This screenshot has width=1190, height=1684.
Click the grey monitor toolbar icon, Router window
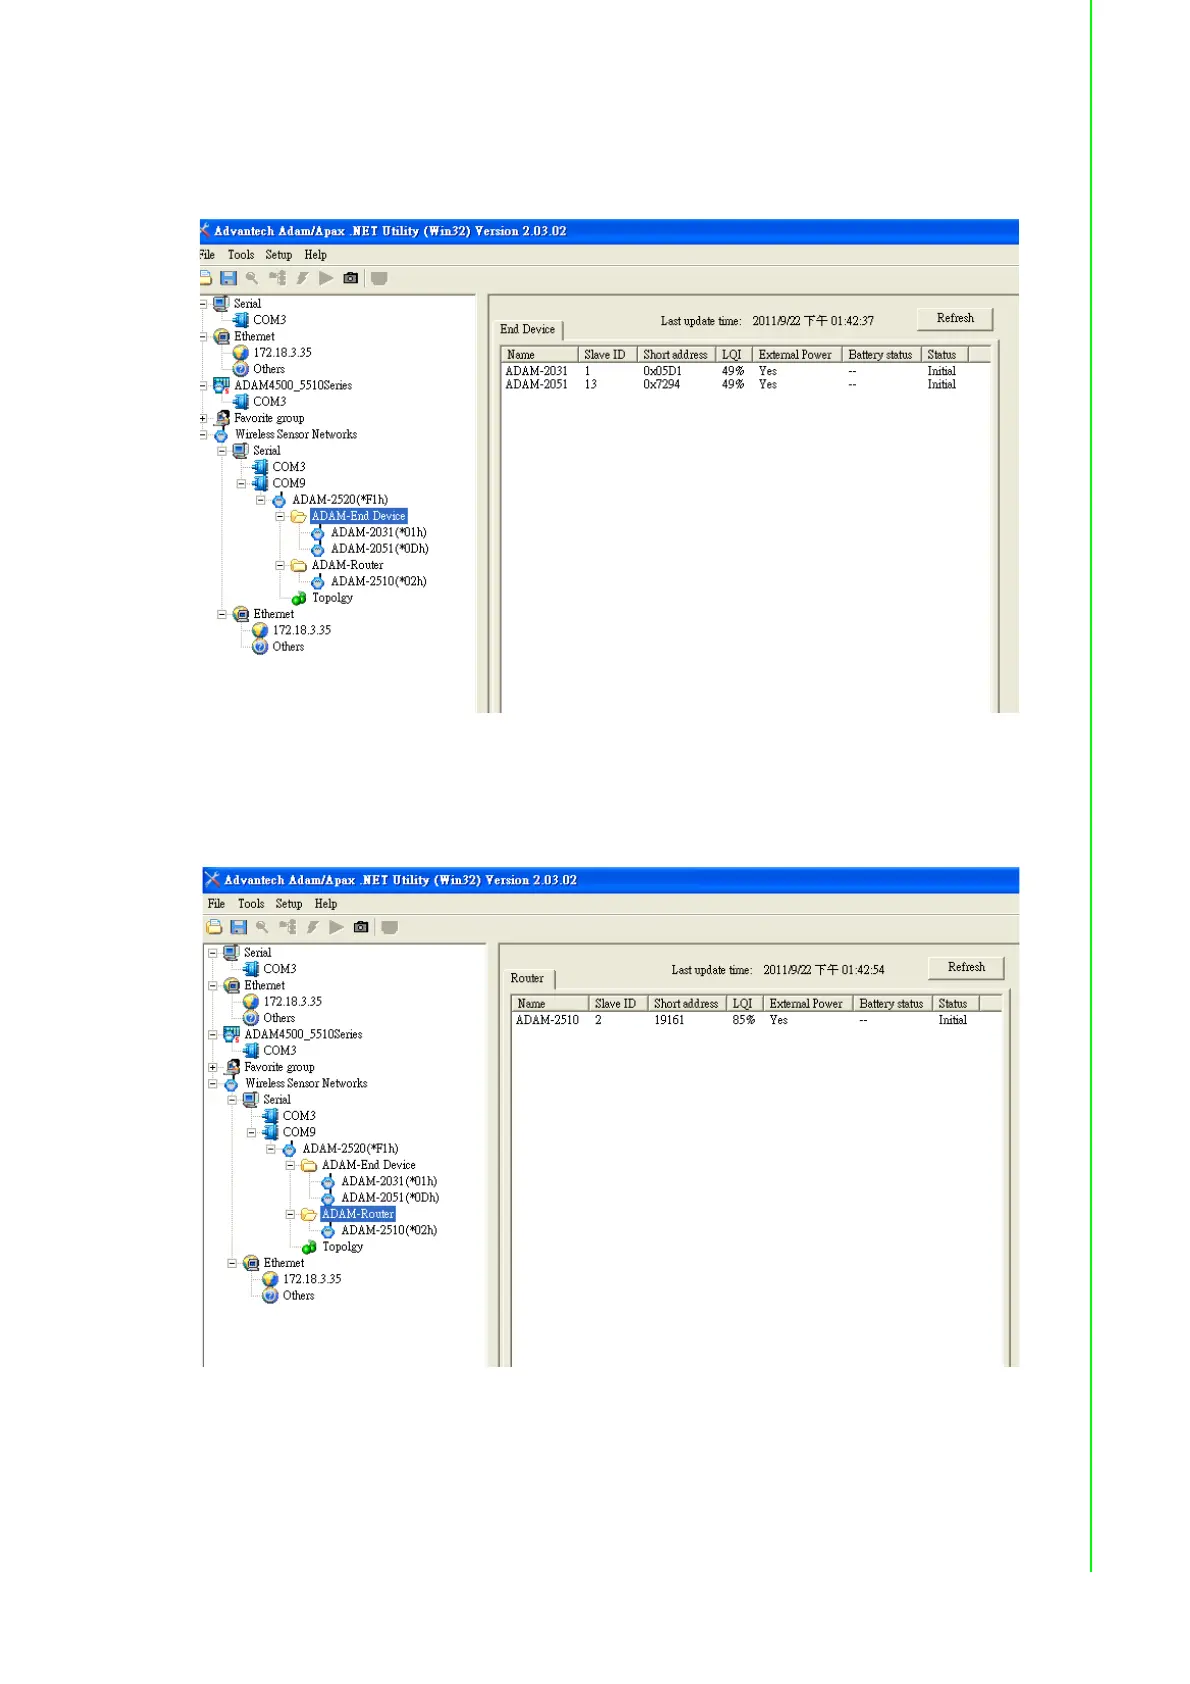click(390, 927)
